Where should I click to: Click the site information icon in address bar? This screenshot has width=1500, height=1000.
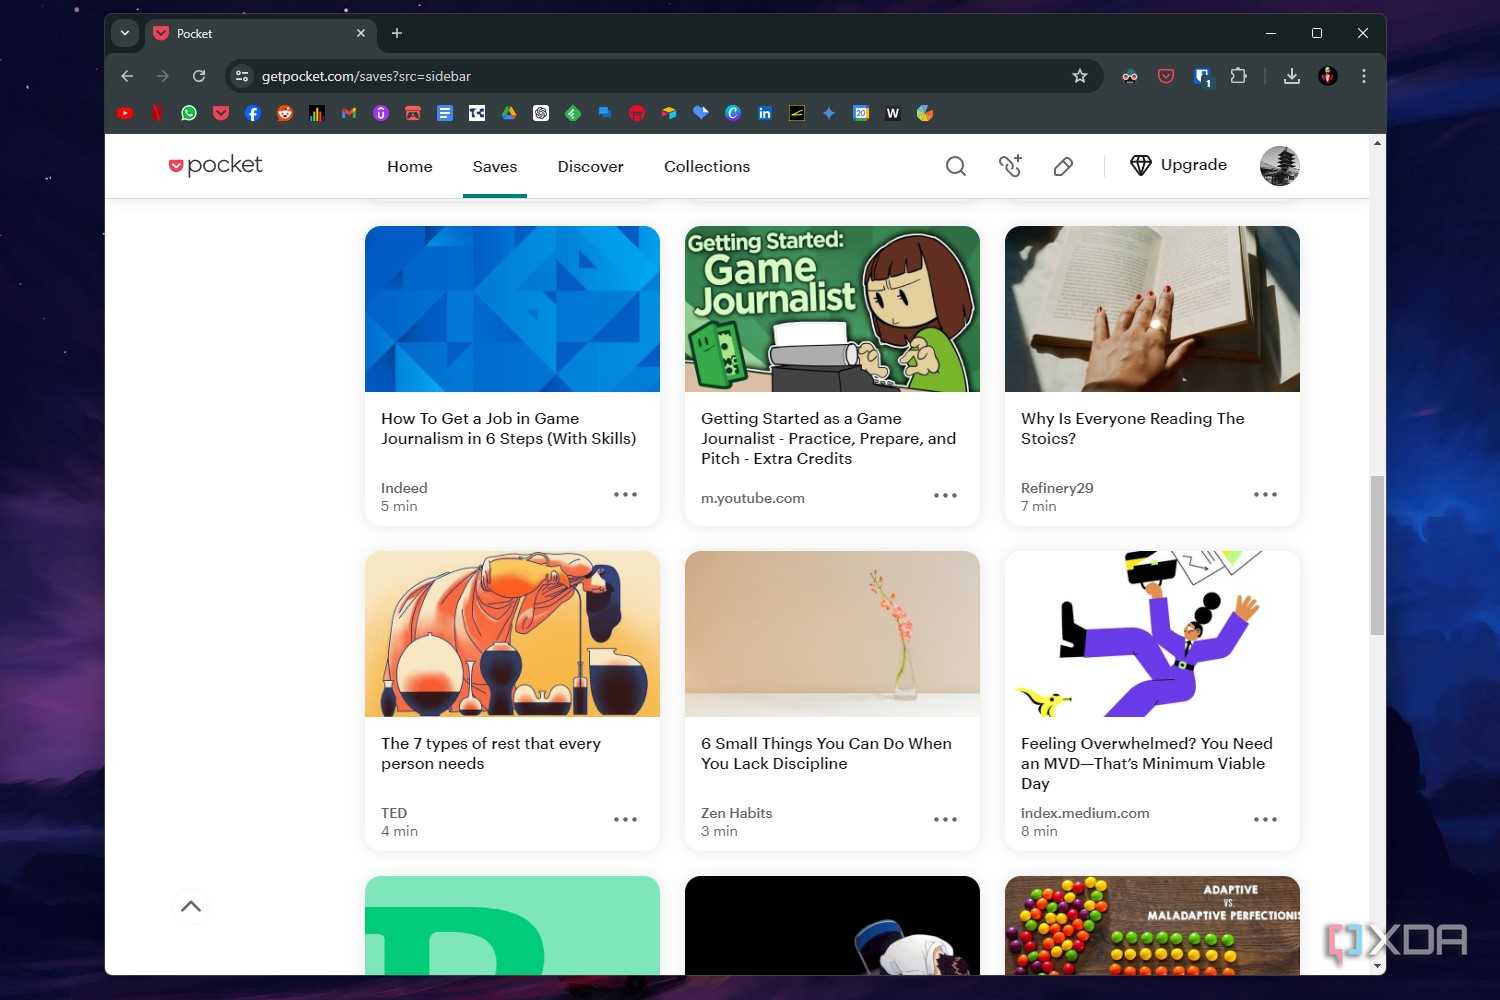(242, 76)
